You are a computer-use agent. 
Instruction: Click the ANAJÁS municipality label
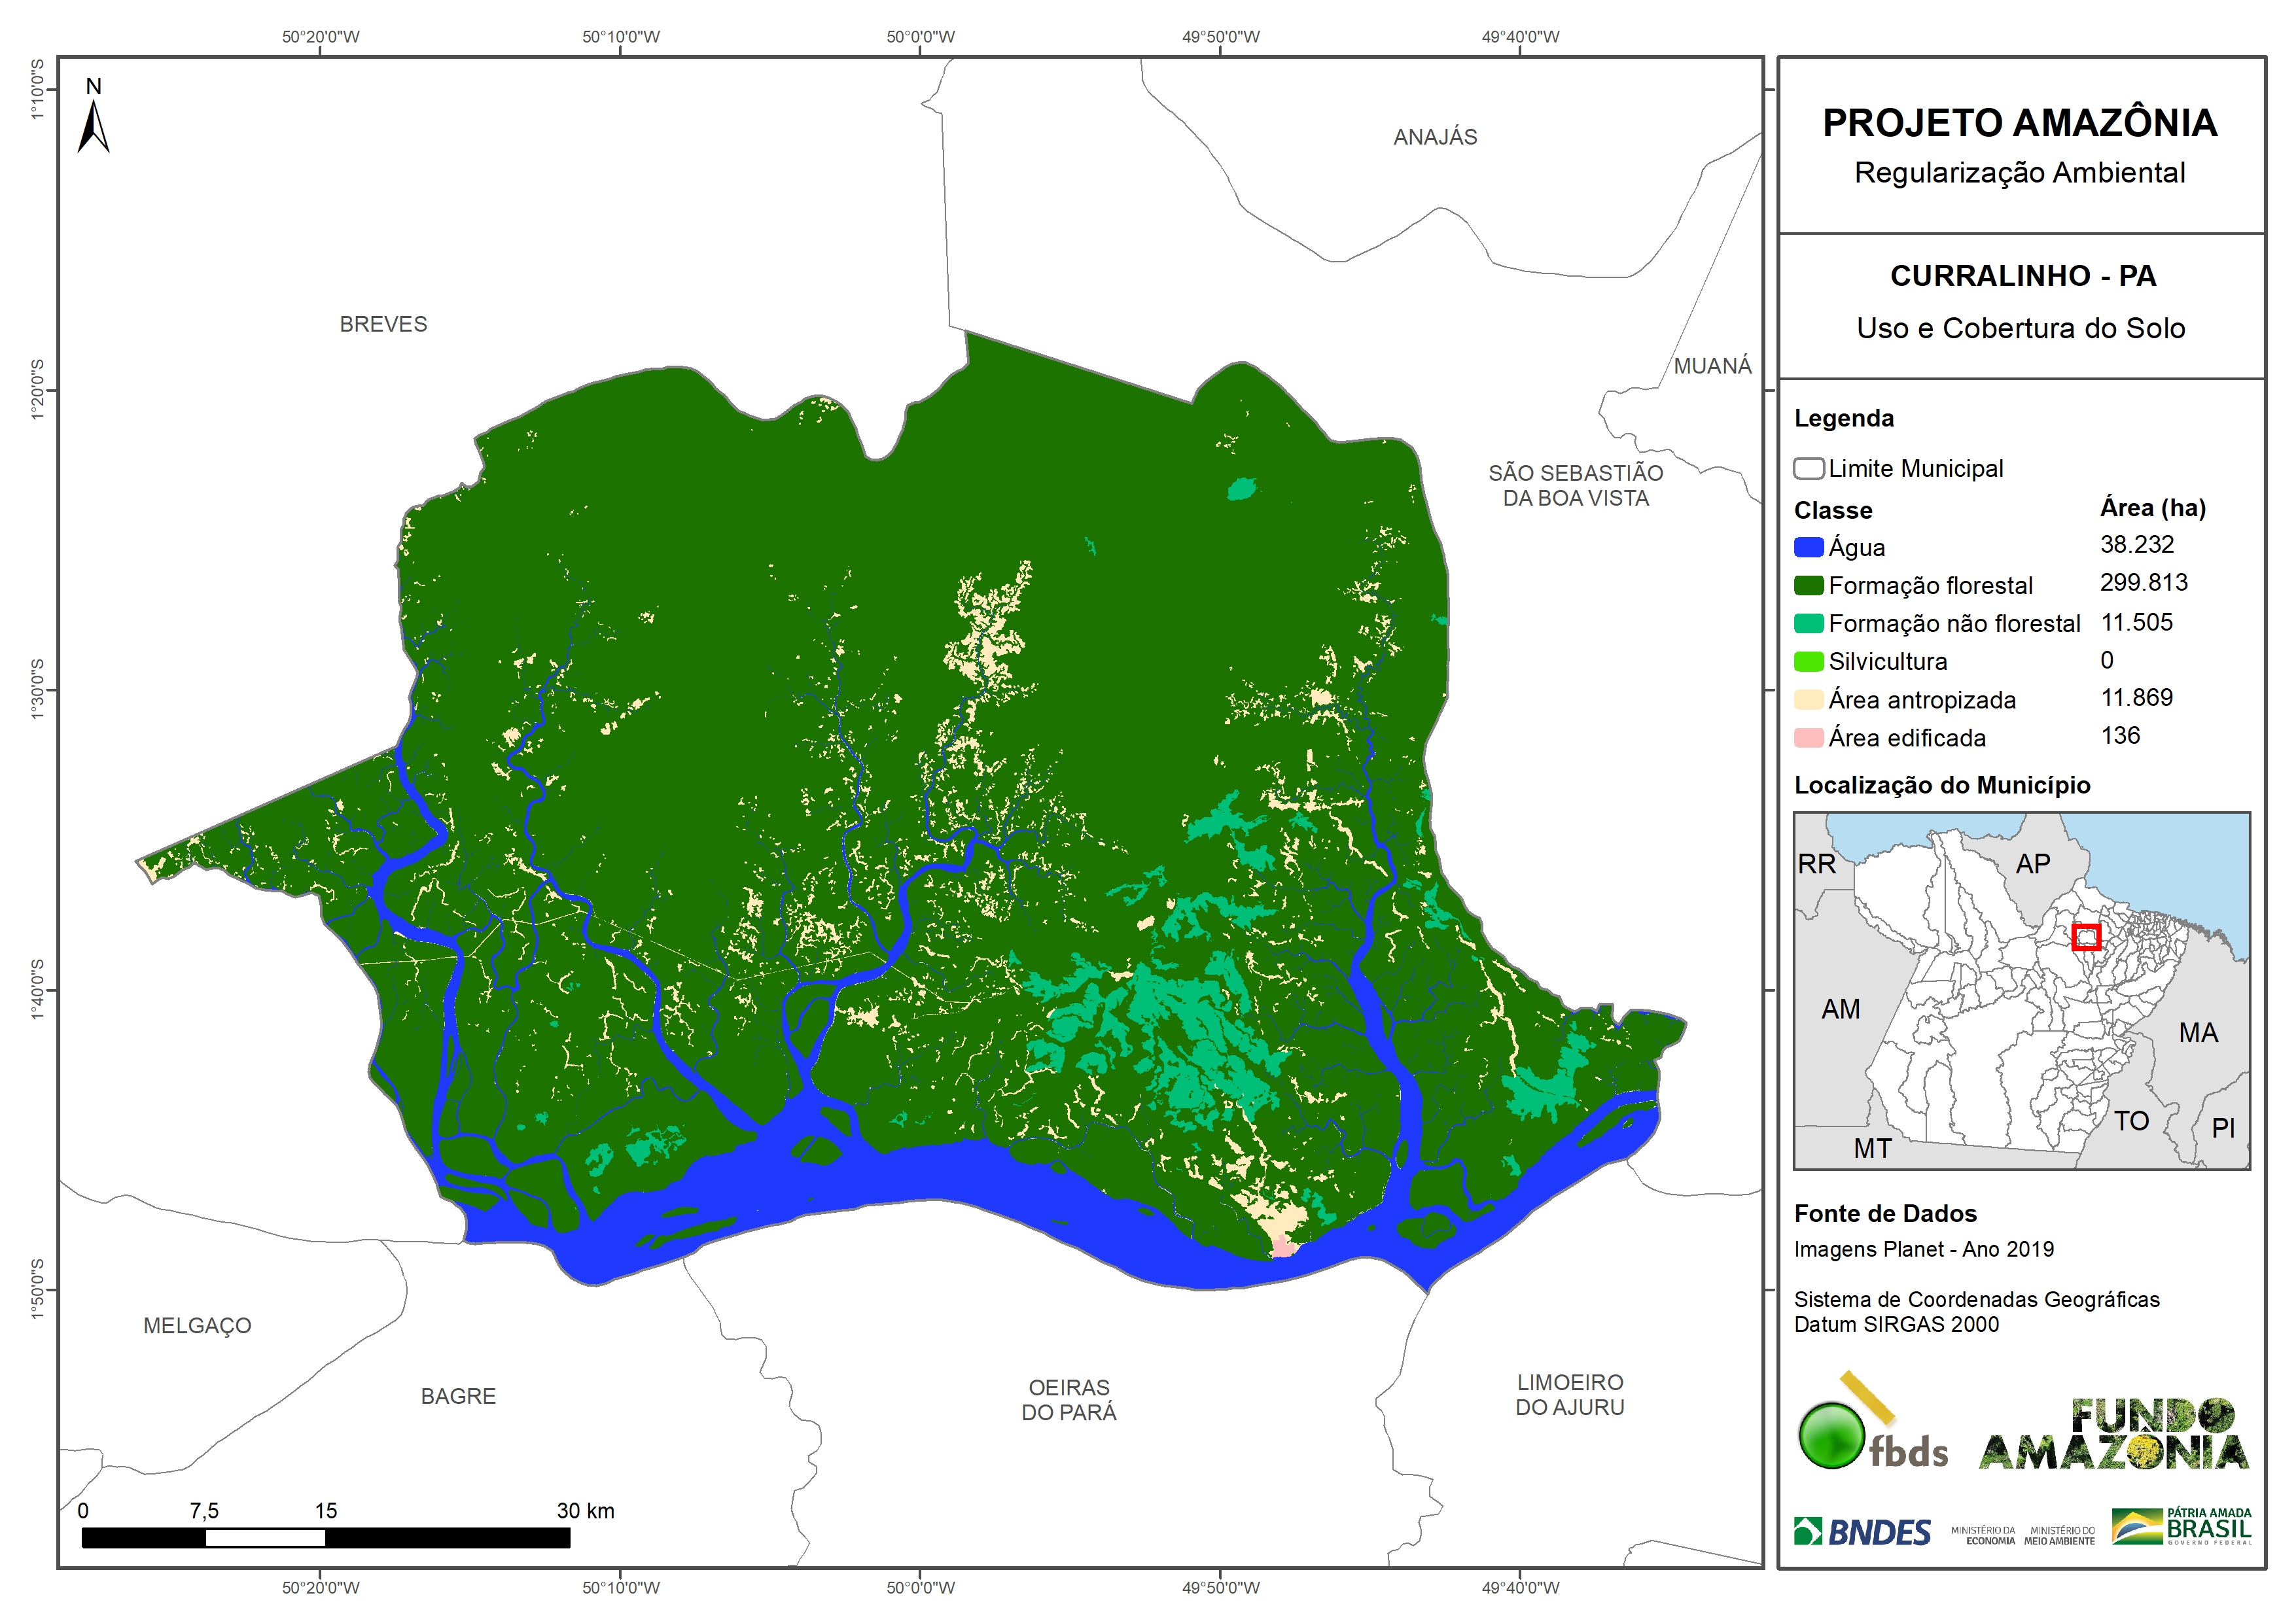click(x=1434, y=137)
